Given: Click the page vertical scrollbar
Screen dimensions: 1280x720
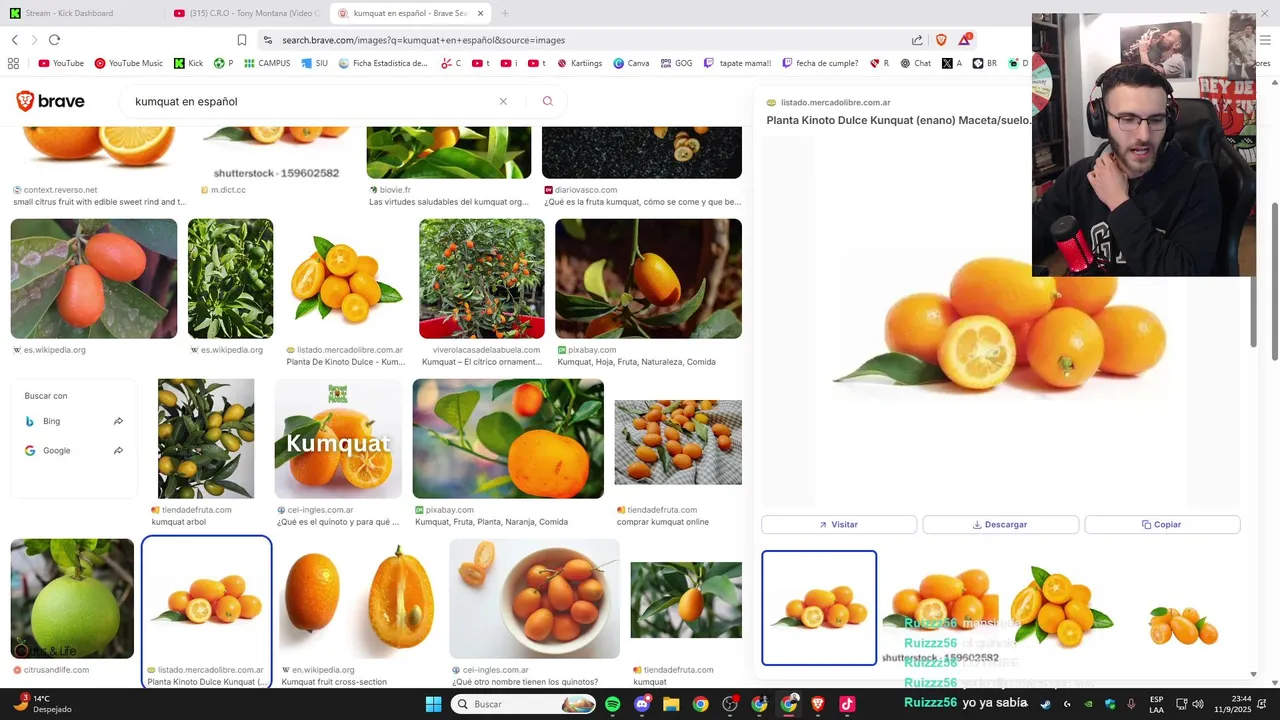Looking at the screenshot, I should pos(1274,280).
